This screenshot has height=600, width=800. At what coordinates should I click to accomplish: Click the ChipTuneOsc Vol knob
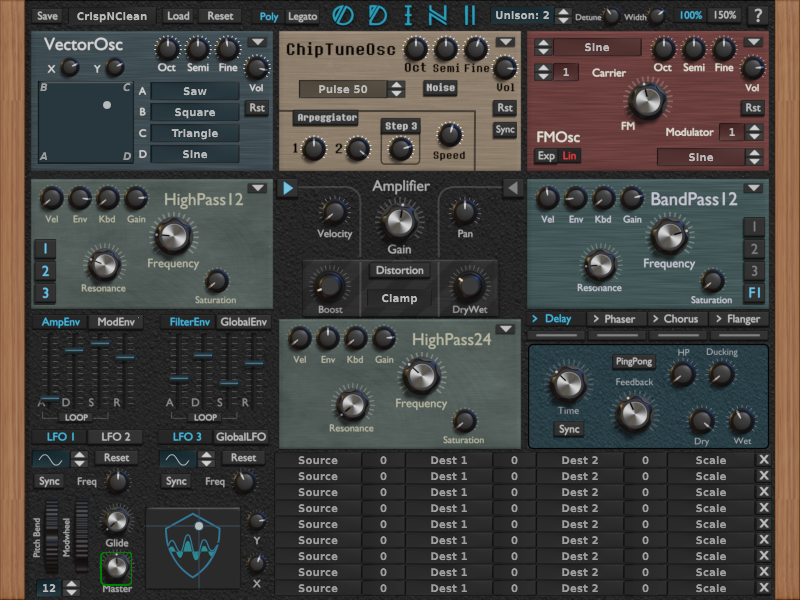[505, 68]
